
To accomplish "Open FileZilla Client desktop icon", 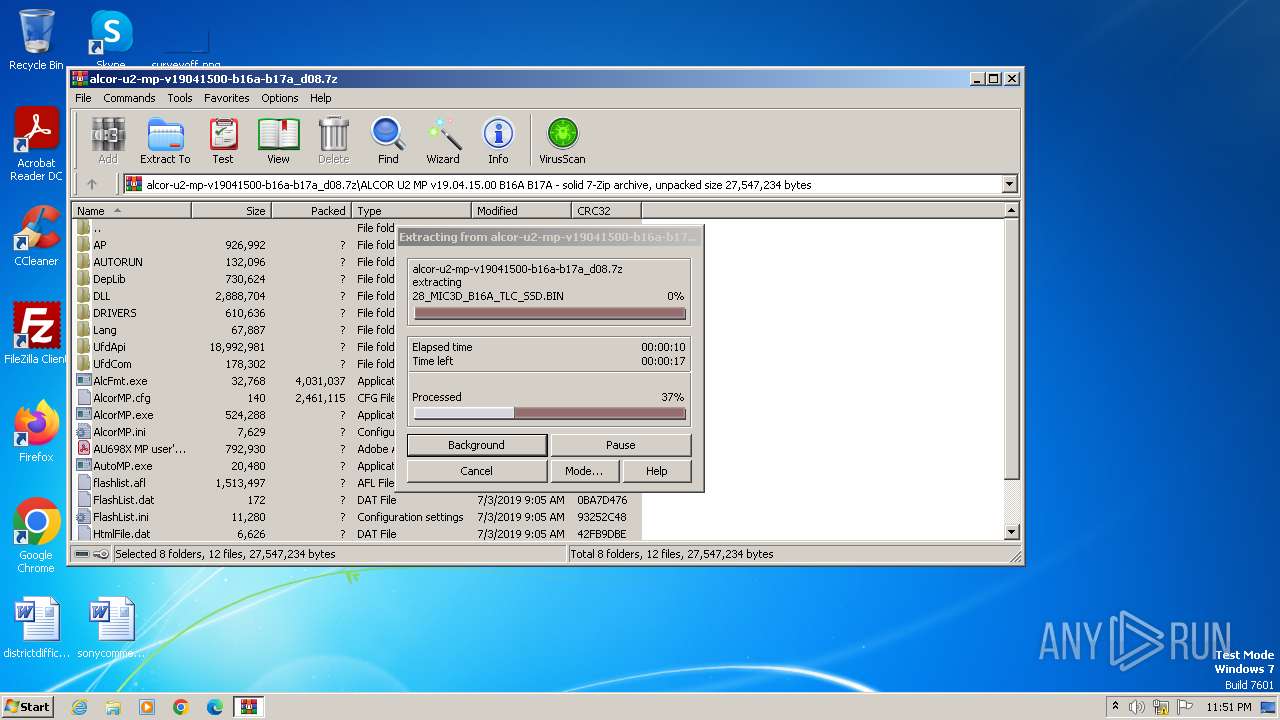I will pyautogui.click(x=36, y=334).
